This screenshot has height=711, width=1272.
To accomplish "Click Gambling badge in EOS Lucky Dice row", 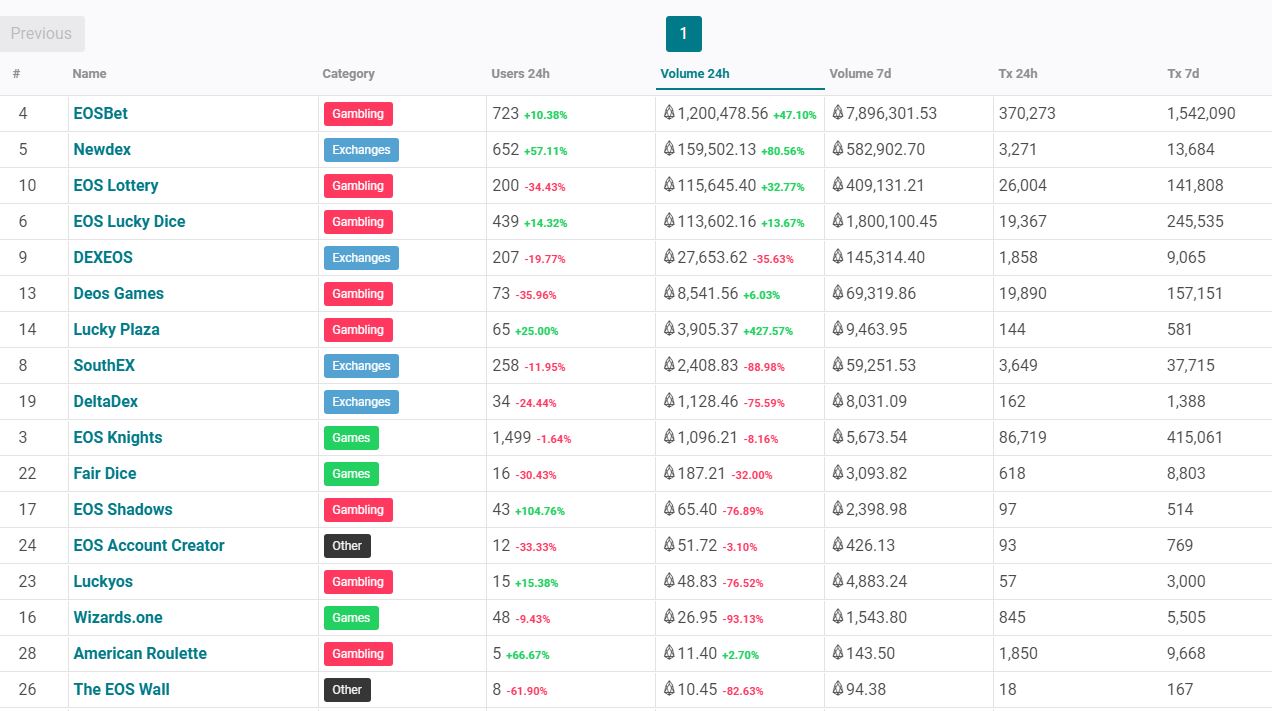I will click(x=358, y=222).
